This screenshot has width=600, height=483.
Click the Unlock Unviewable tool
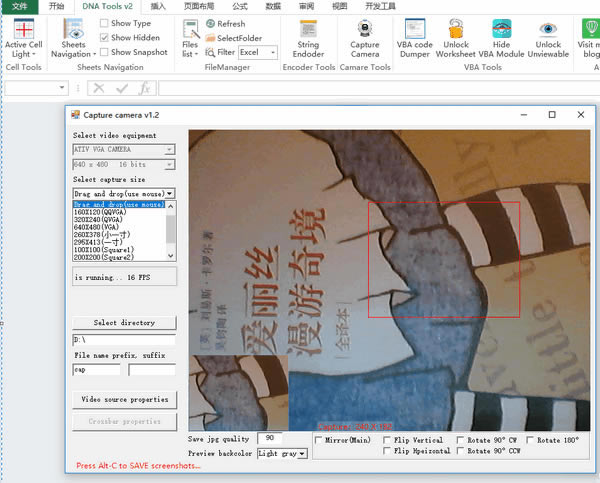548,39
